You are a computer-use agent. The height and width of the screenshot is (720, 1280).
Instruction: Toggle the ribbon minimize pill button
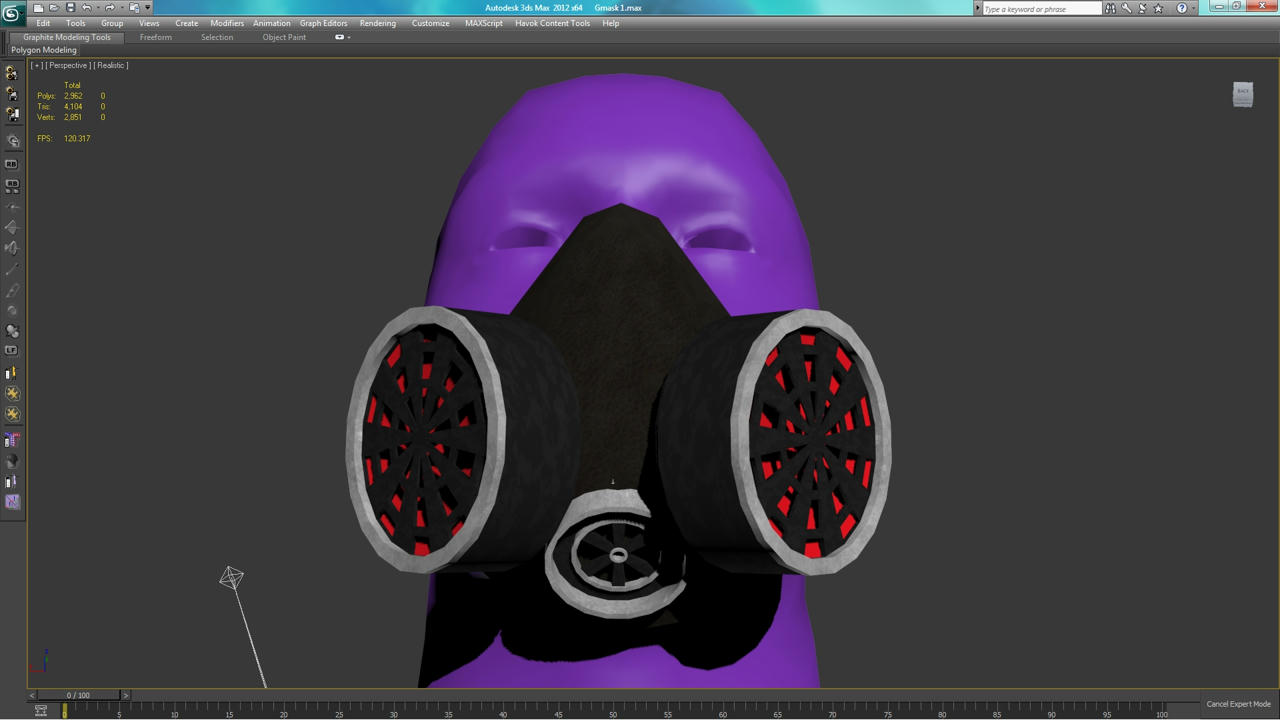(x=340, y=37)
